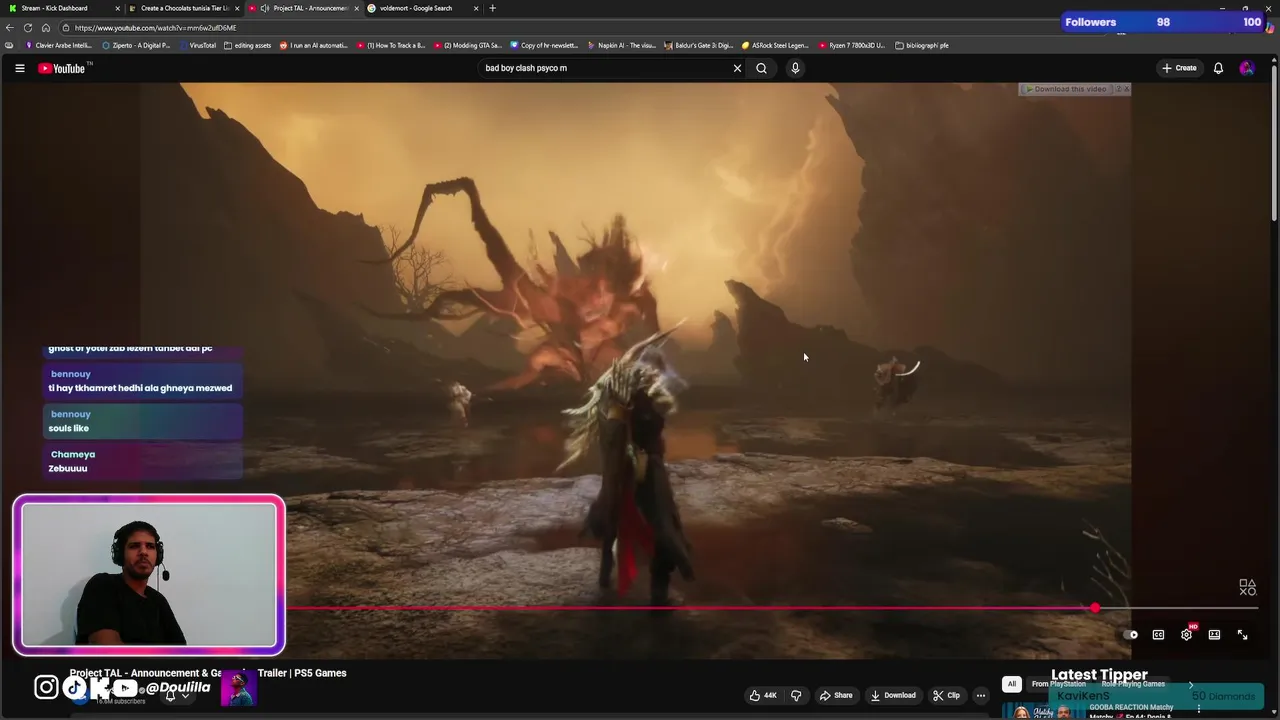Focus the YouTube search input field

605,68
